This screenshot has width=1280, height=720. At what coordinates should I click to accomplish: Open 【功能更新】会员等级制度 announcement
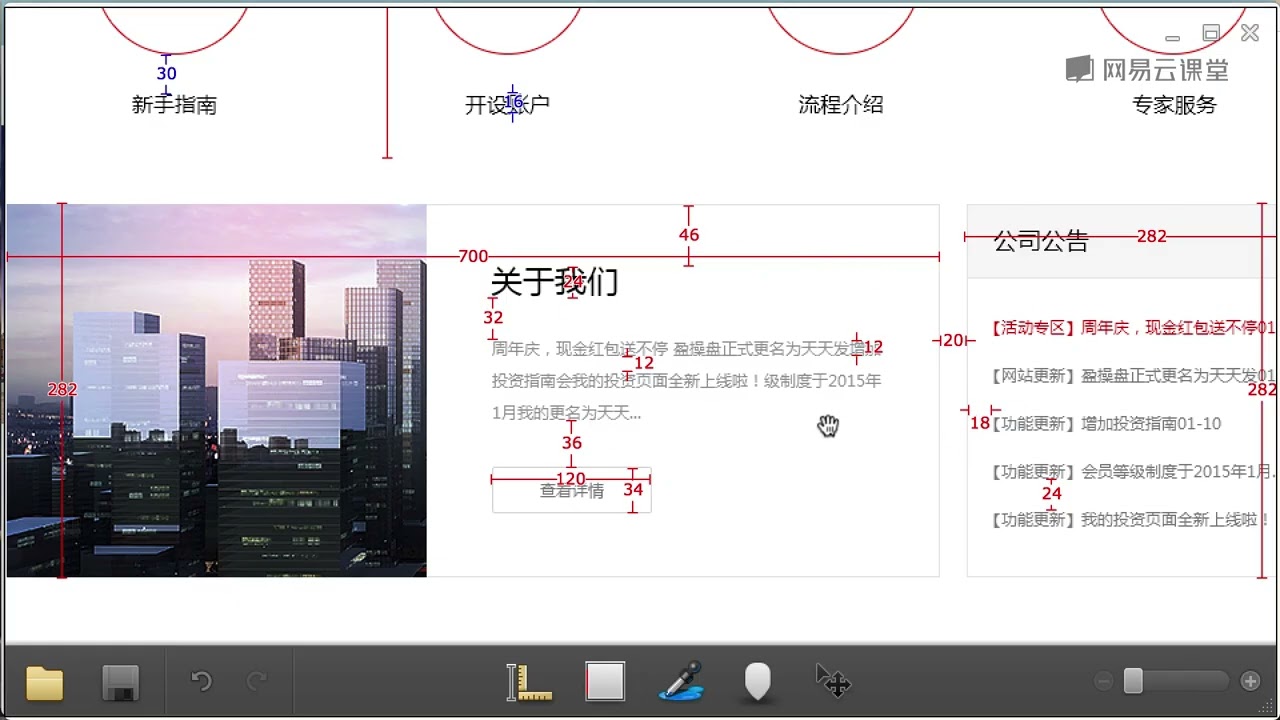[1131, 472]
